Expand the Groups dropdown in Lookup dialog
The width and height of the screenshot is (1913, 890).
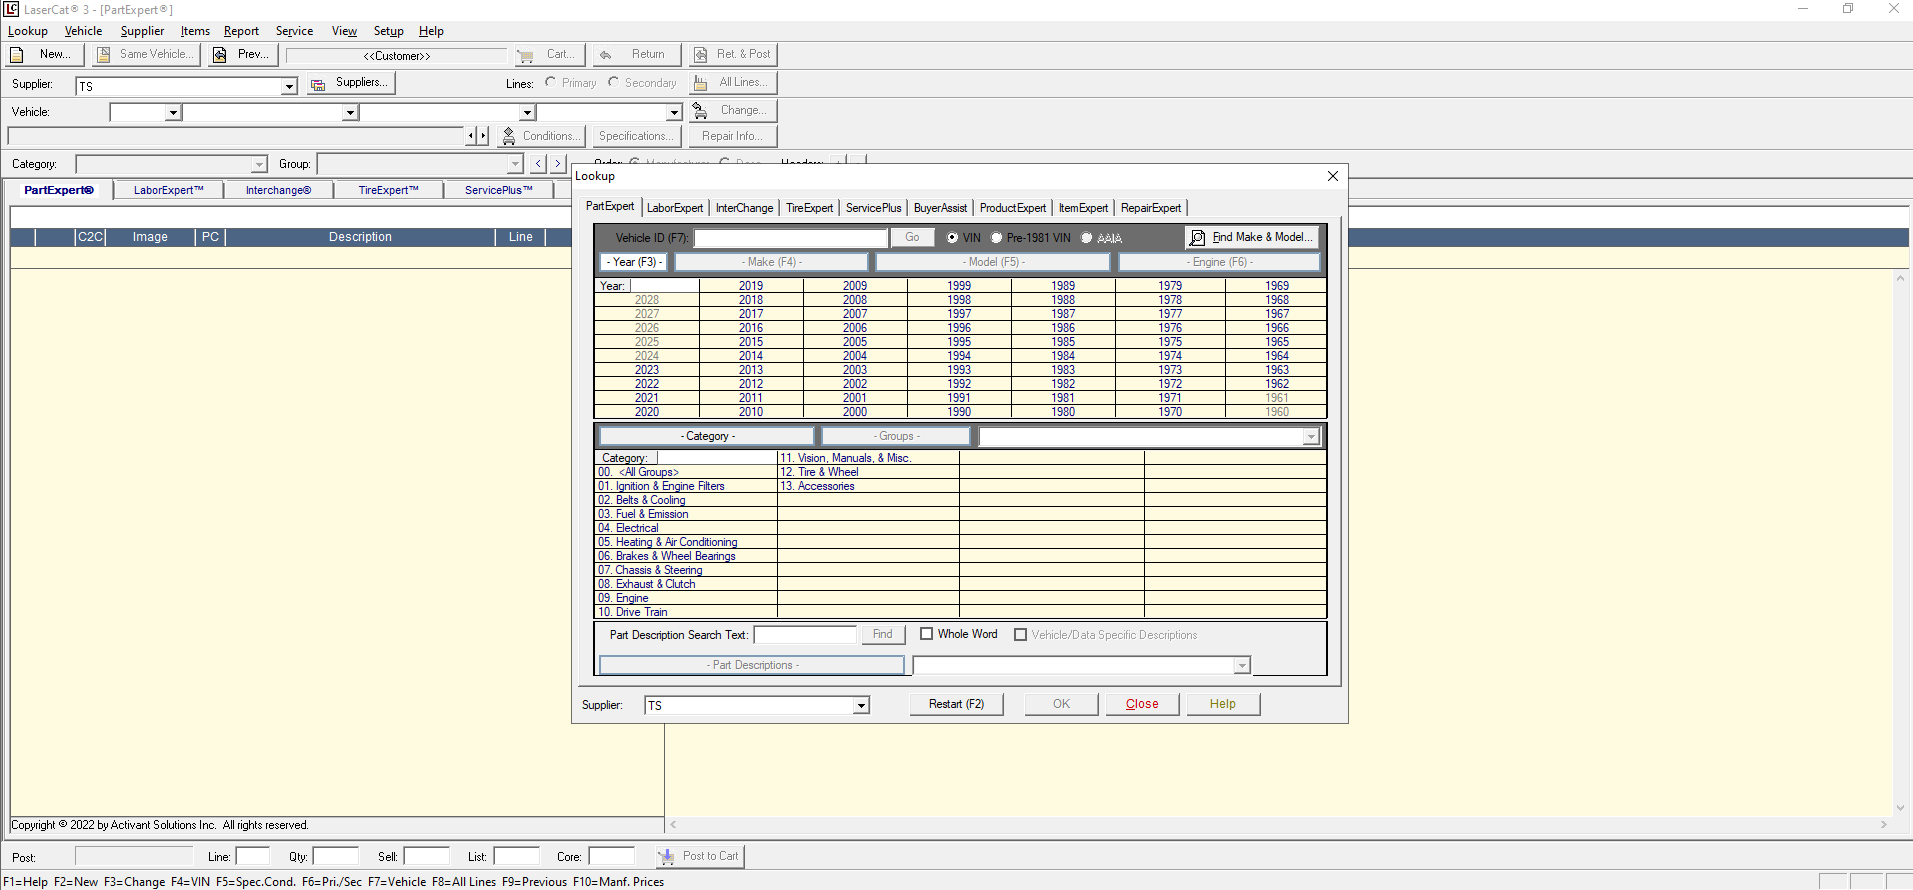(1310, 437)
